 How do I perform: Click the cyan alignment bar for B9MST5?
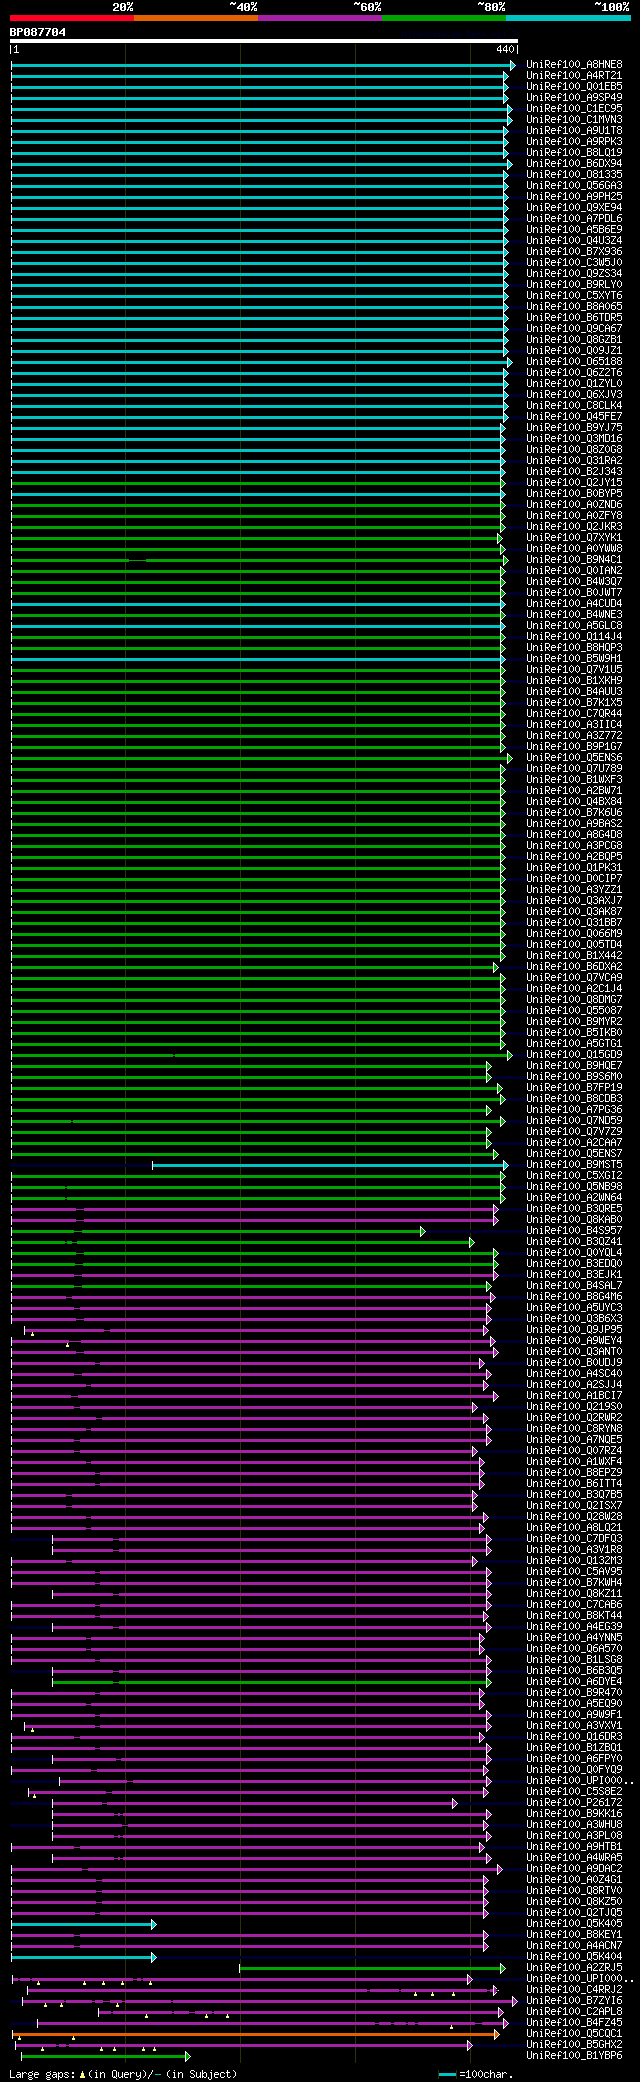pyautogui.click(x=330, y=1164)
